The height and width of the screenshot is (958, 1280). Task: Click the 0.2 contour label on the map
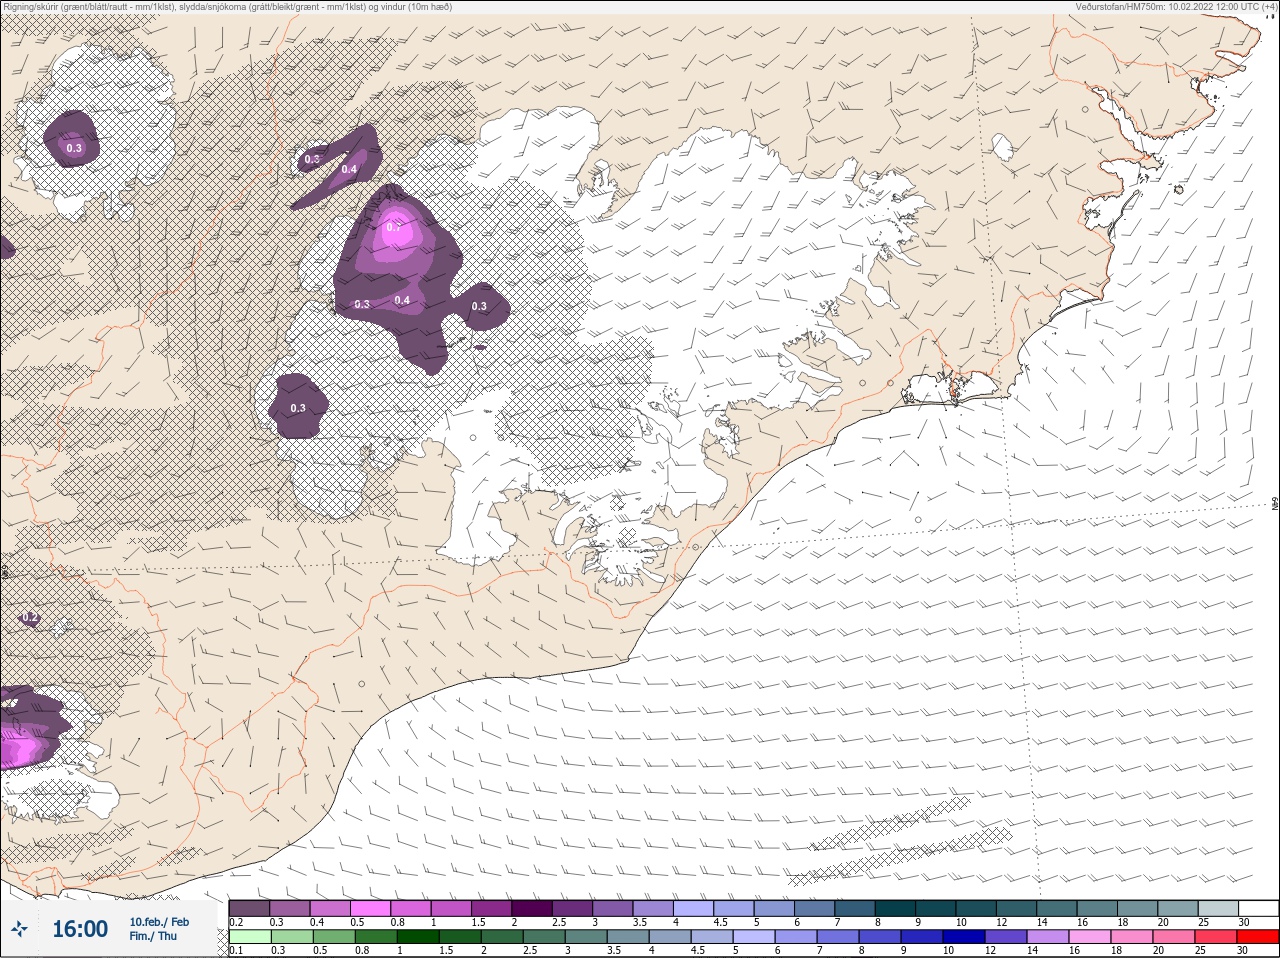[30, 618]
